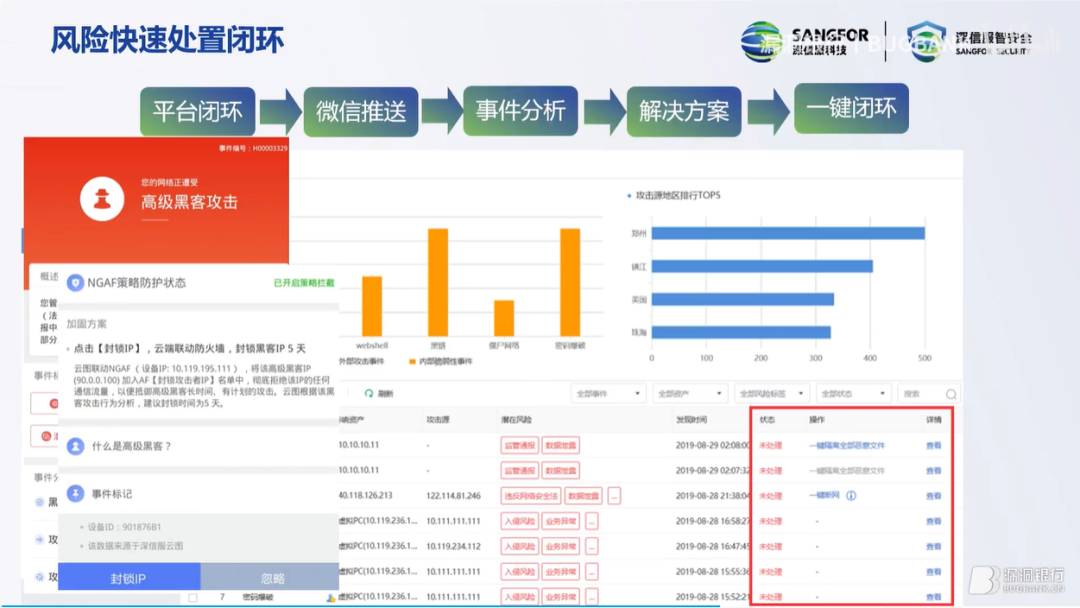Viewport: 1080px width, 608px height.
Task: Click the person icon beside 什么是高级黑客
Action: pyautogui.click(x=75, y=446)
